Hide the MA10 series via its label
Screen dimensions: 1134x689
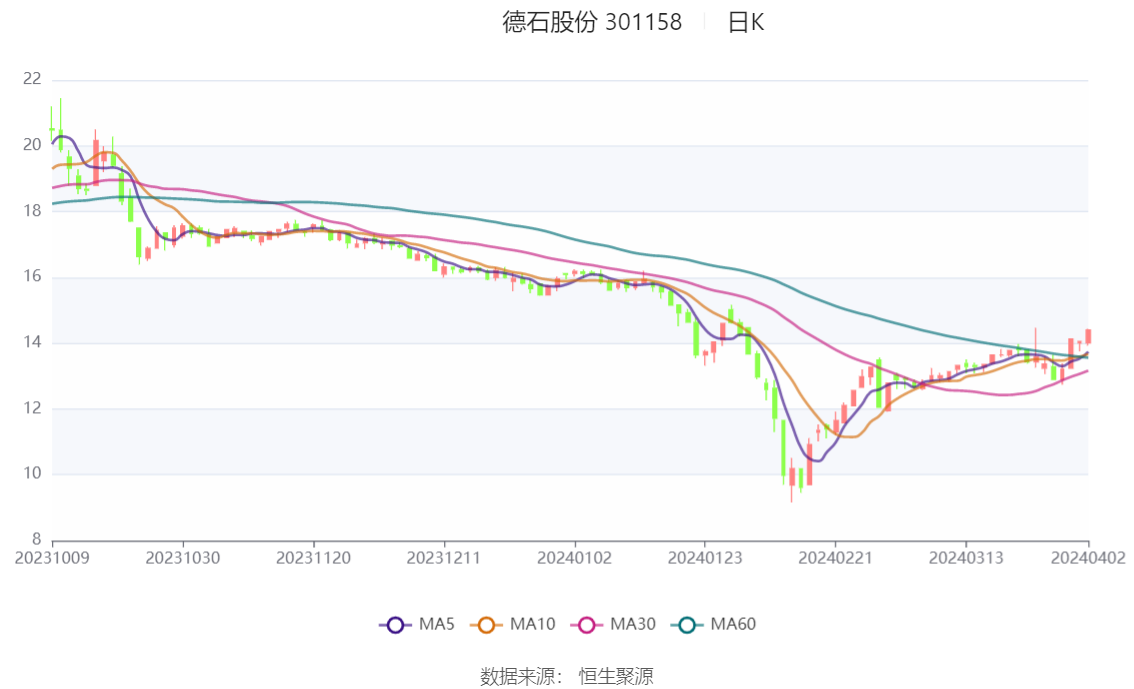(532, 625)
